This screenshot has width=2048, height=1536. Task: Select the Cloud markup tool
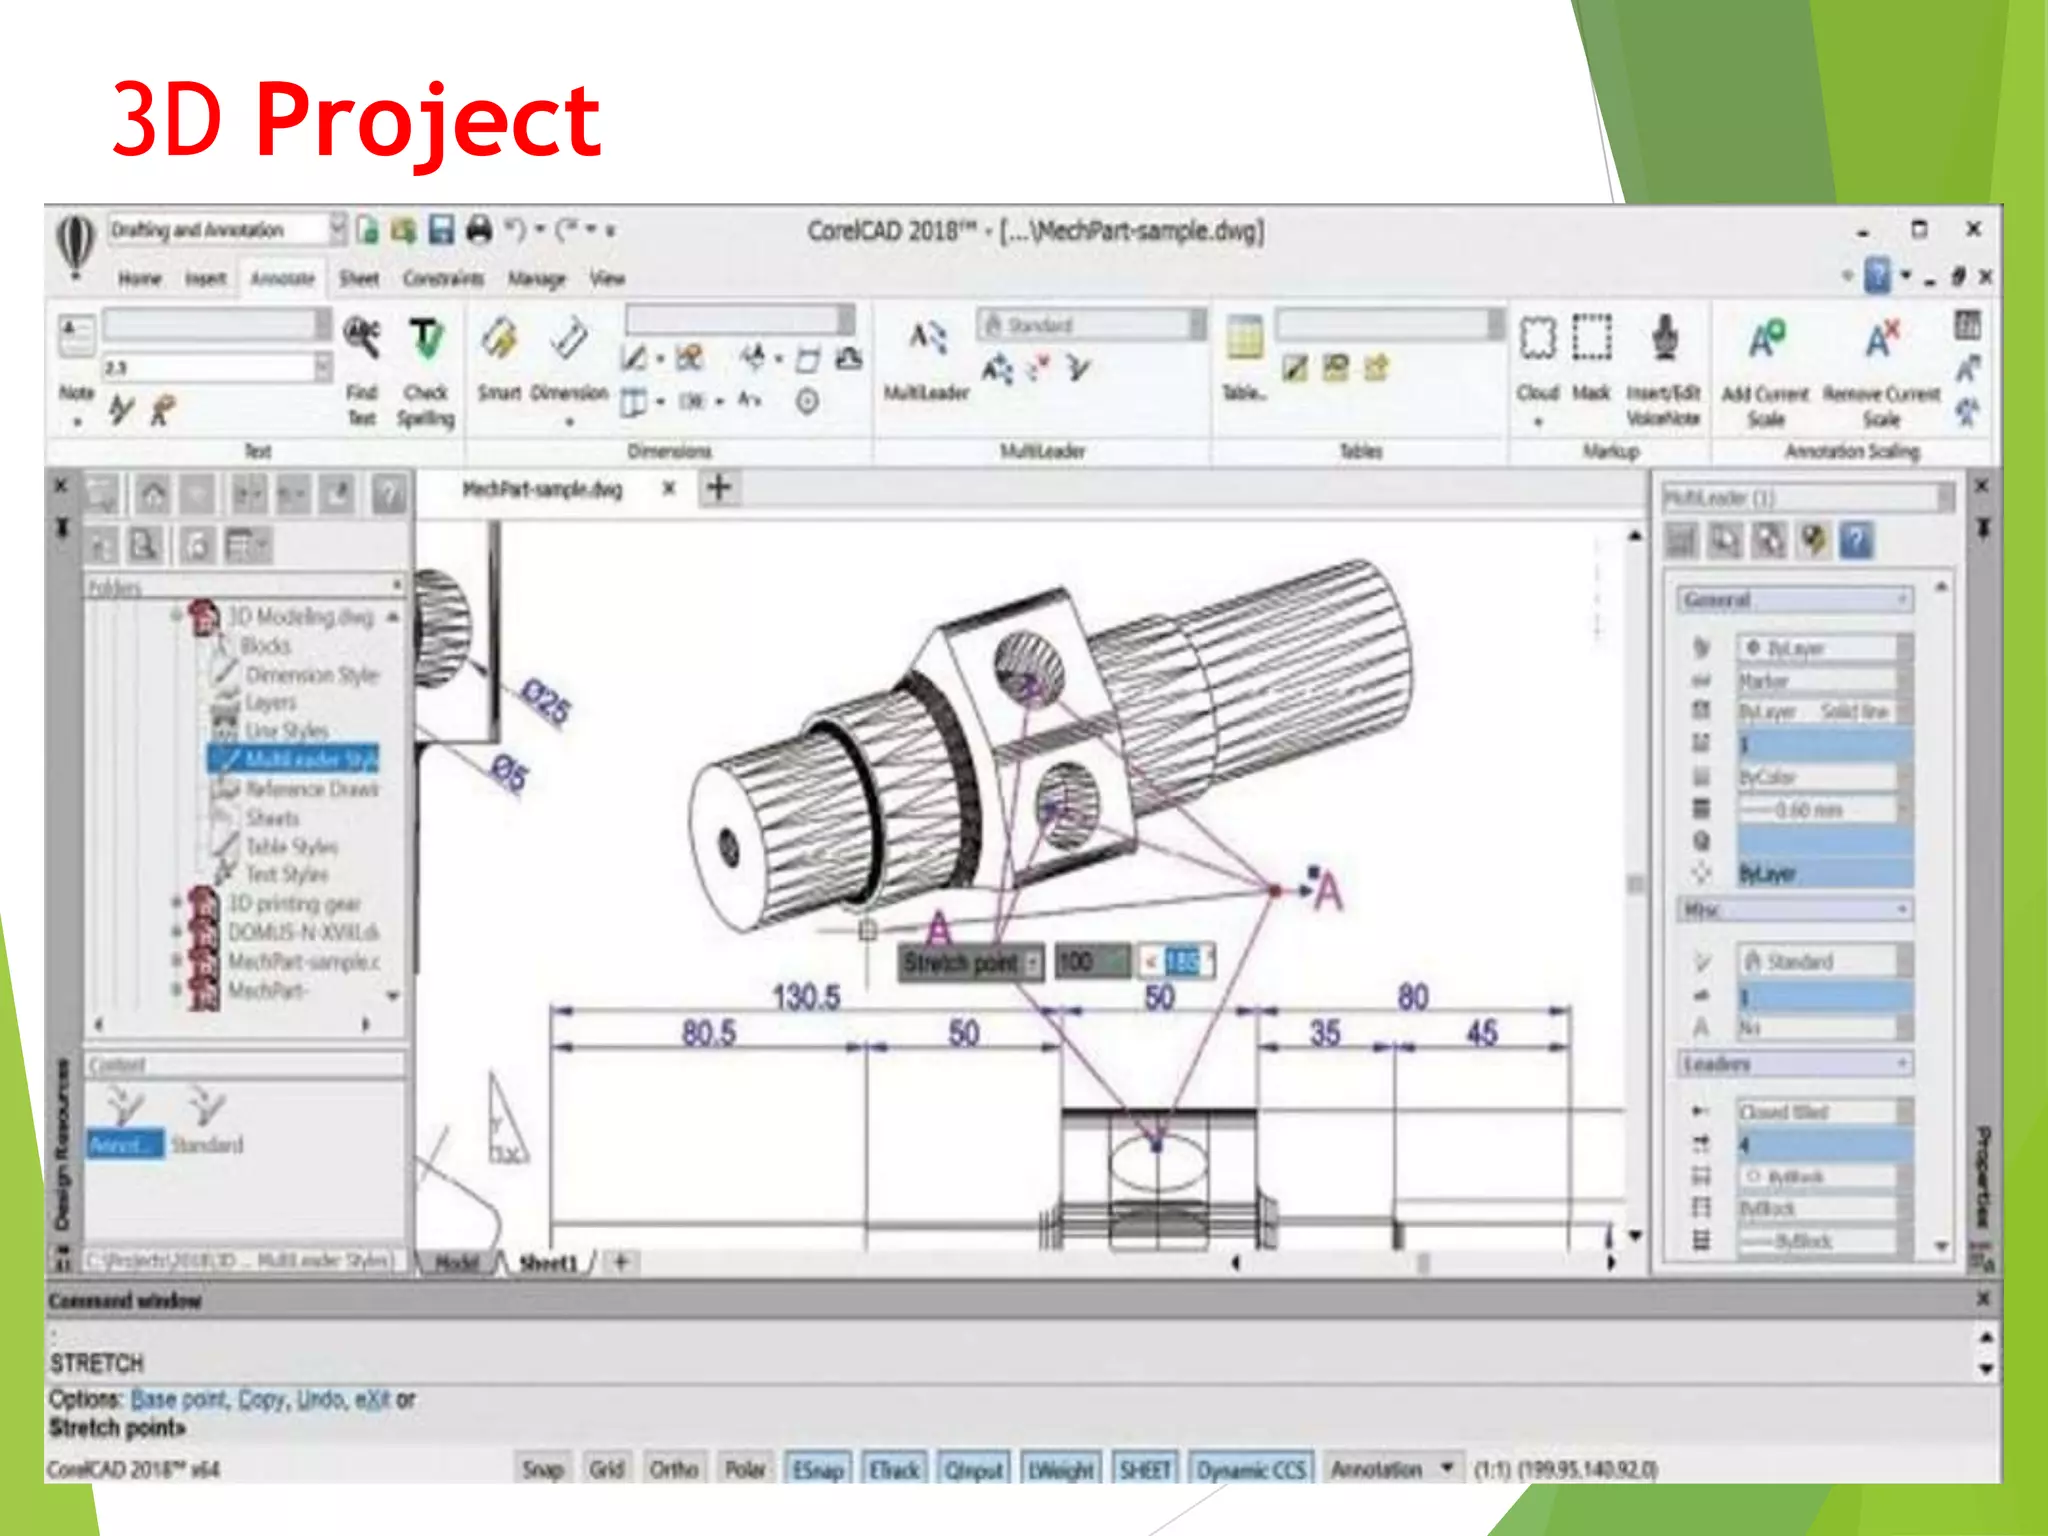click(x=1537, y=338)
